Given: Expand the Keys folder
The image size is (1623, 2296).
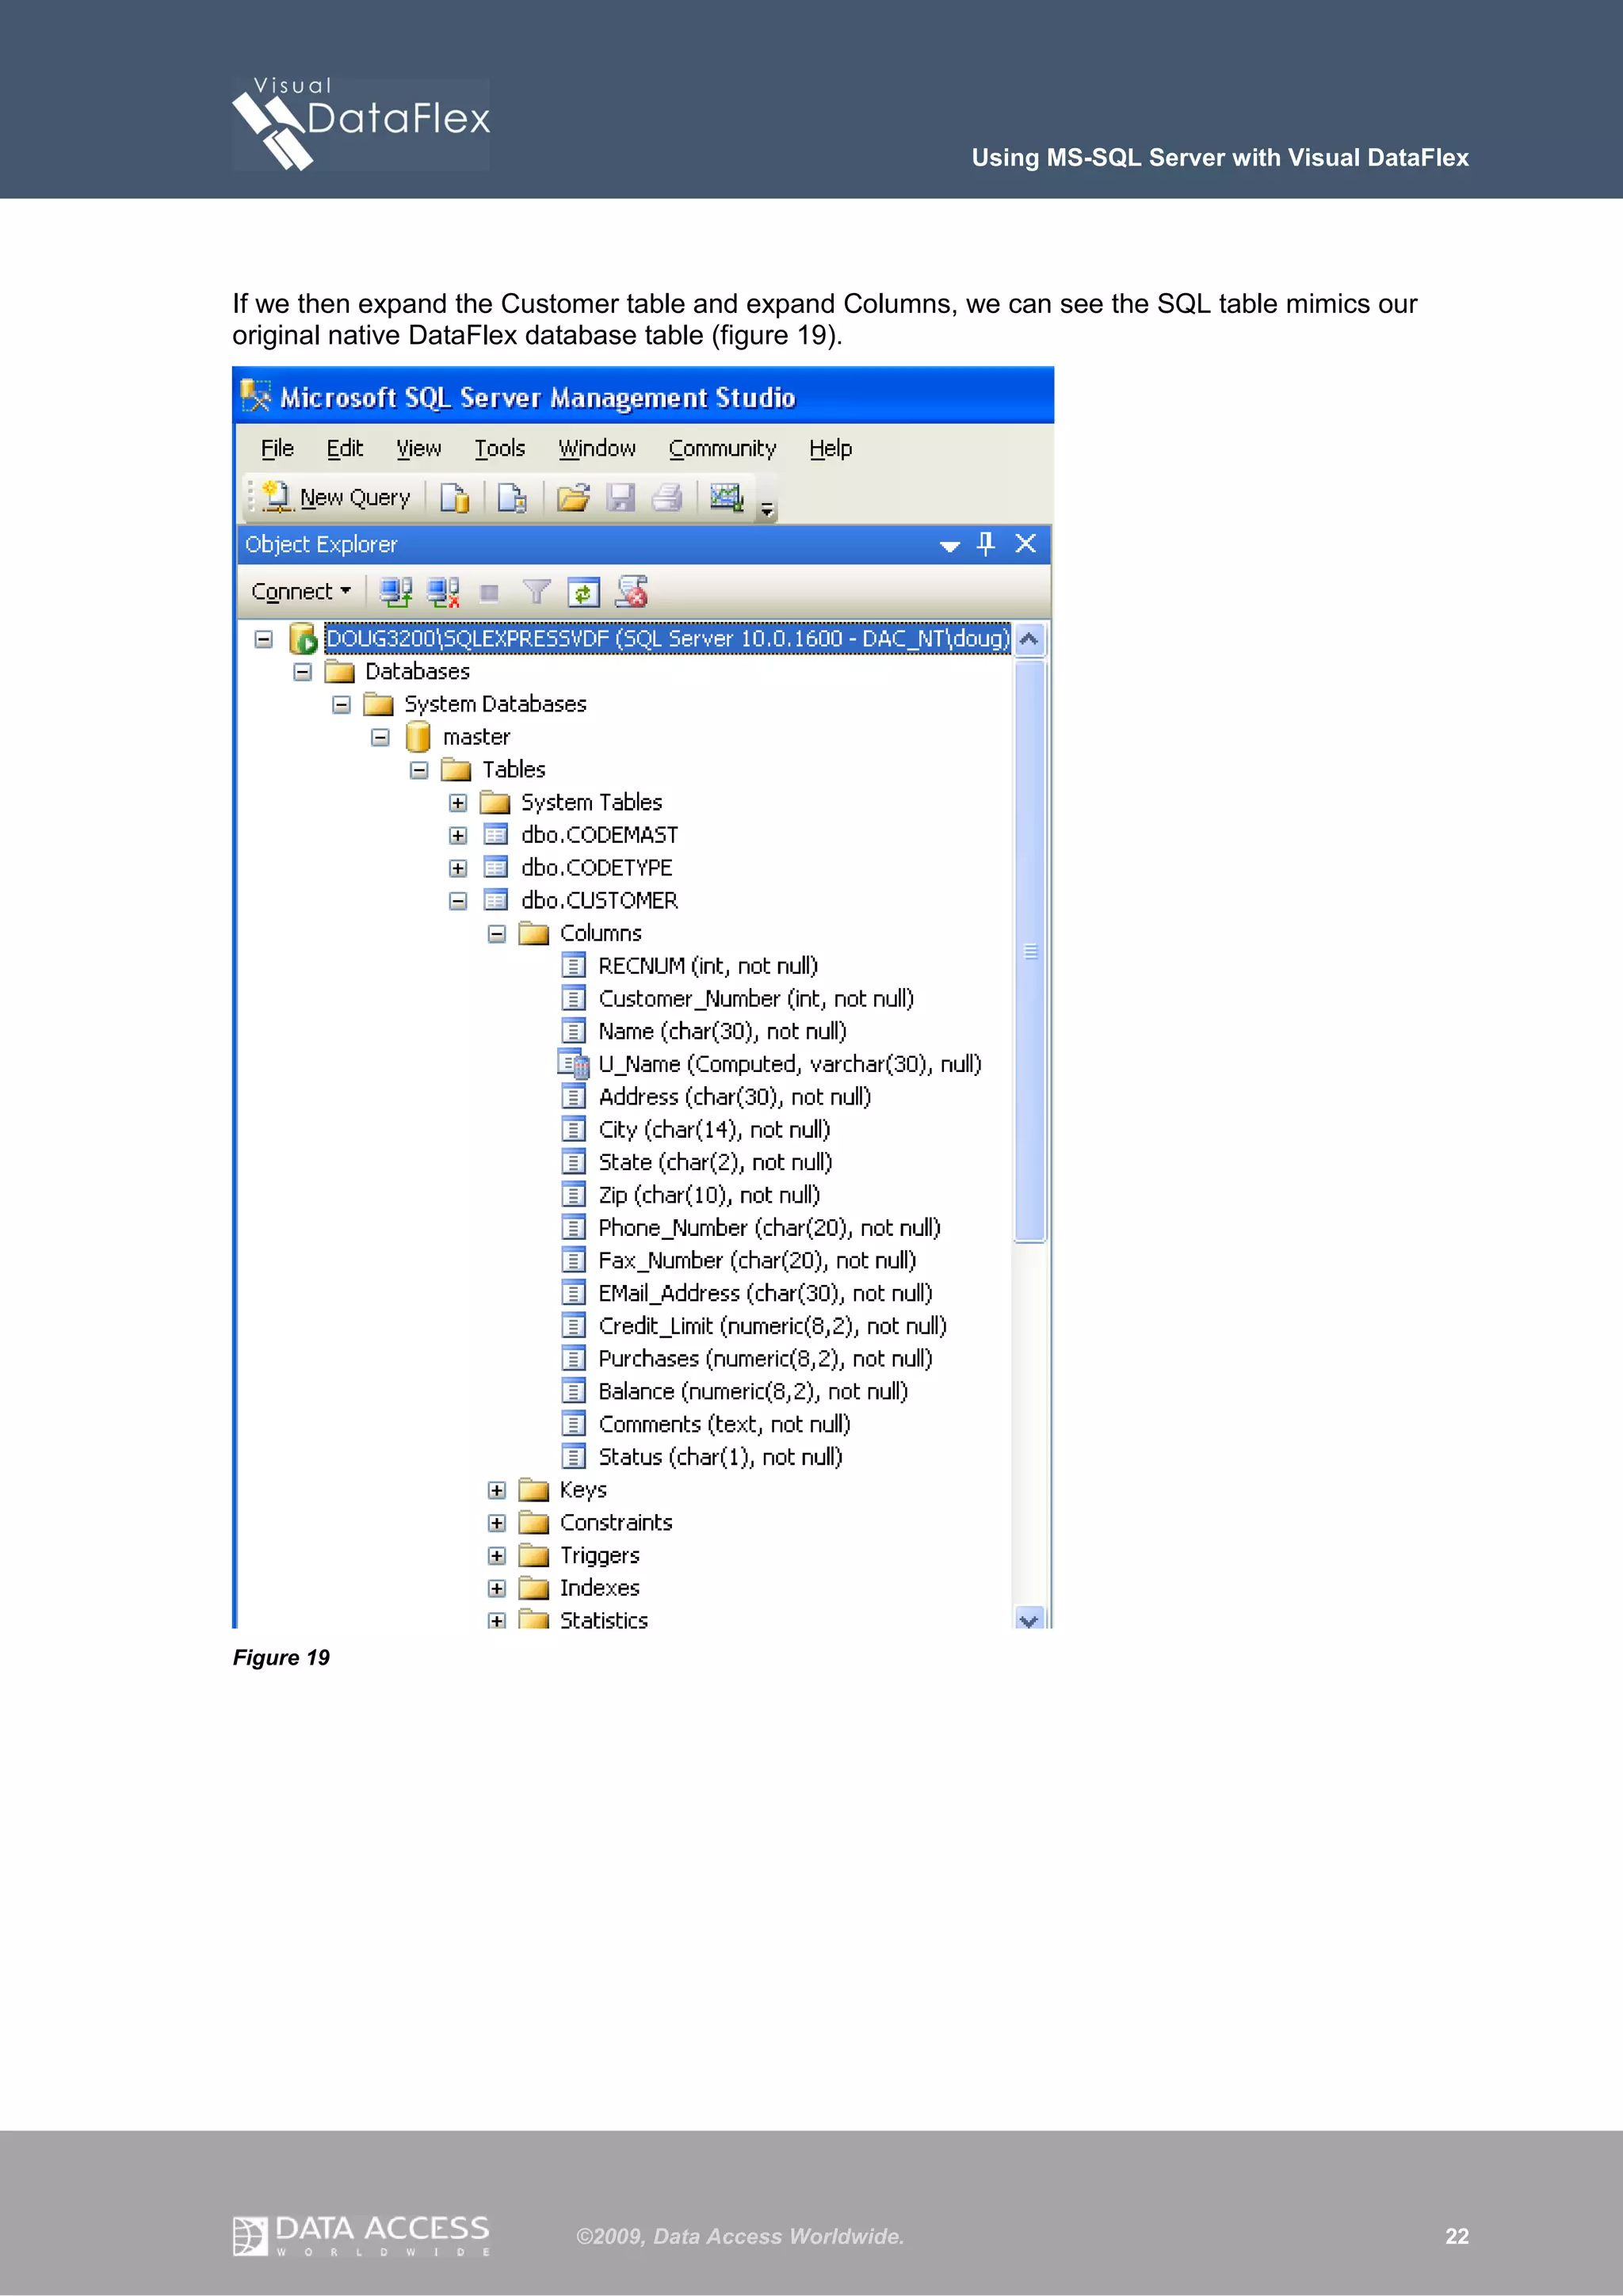Looking at the screenshot, I should 498,1491.
